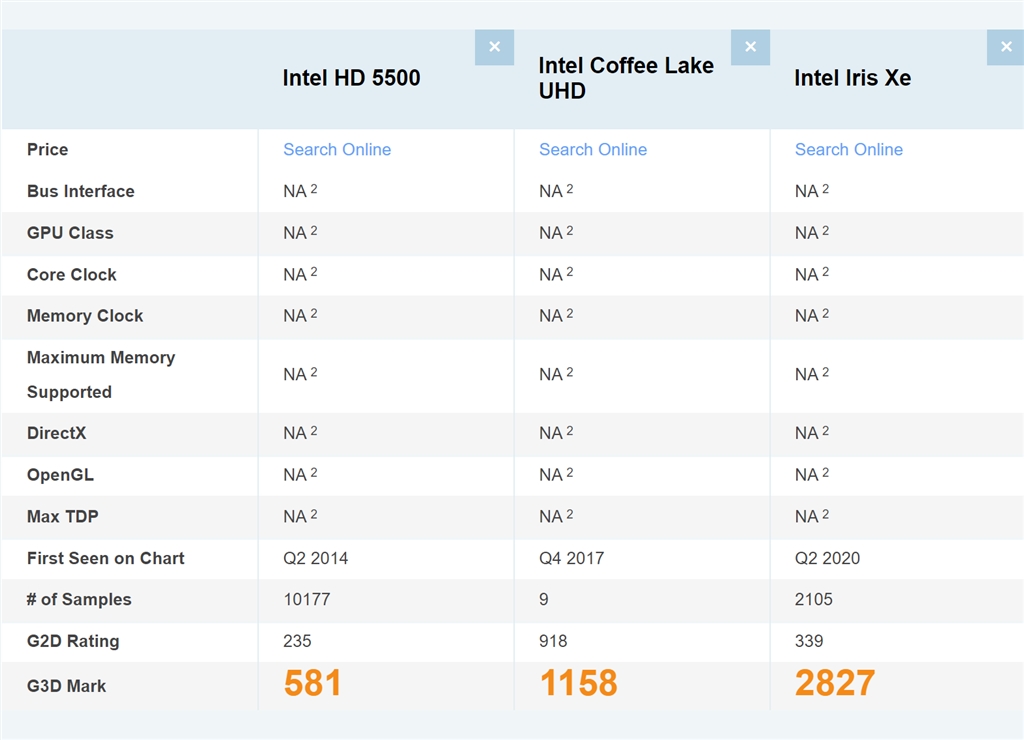The width and height of the screenshot is (1024, 740).
Task: Click the Bus Interface row label
Action: coord(81,191)
